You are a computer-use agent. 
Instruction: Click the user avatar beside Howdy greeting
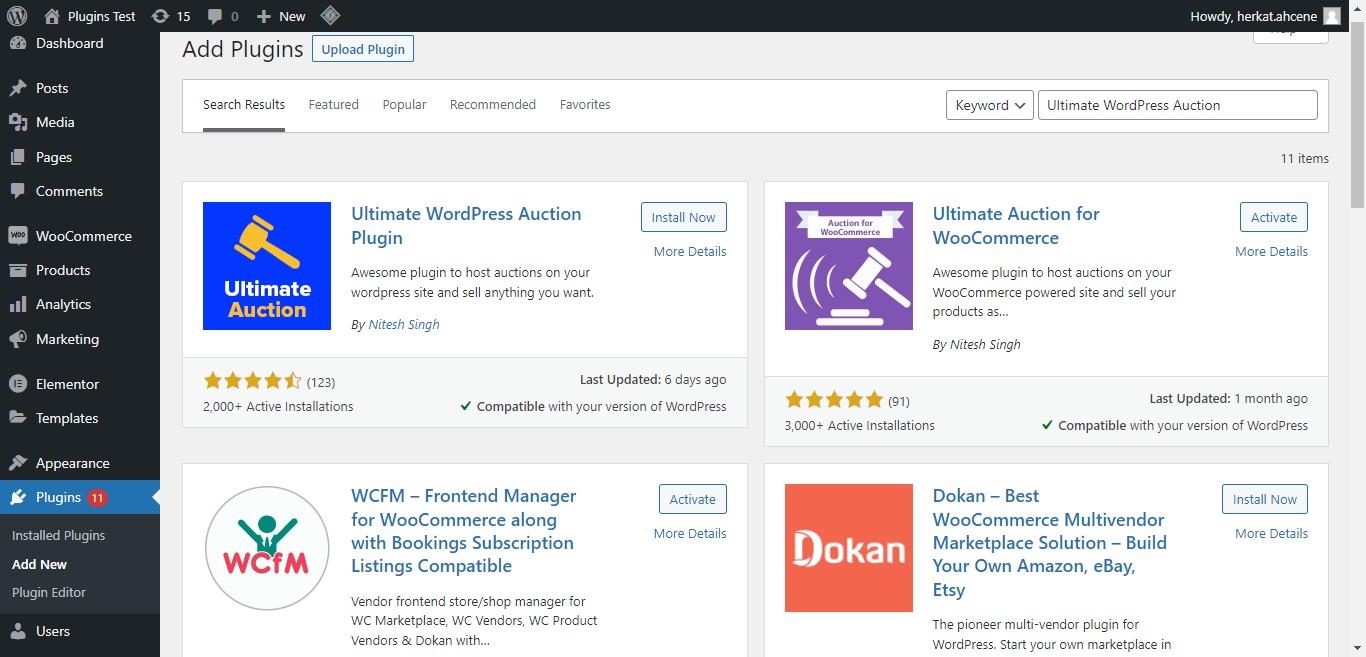(1331, 16)
